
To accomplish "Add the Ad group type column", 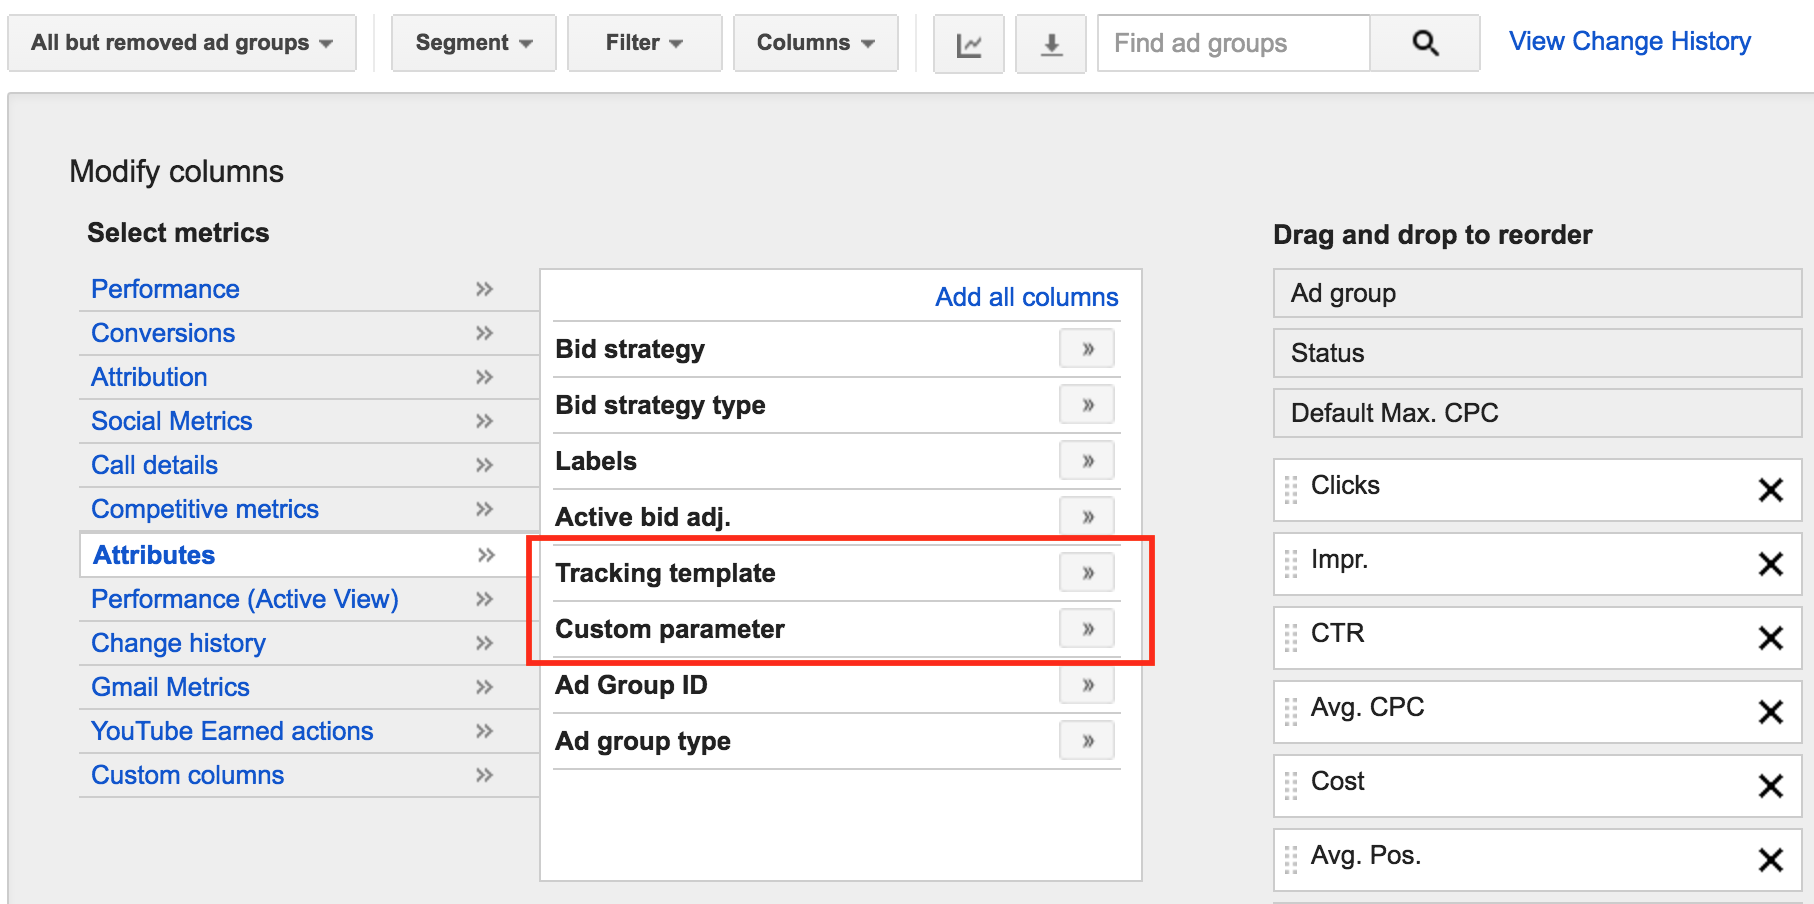I will [1087, 741].
